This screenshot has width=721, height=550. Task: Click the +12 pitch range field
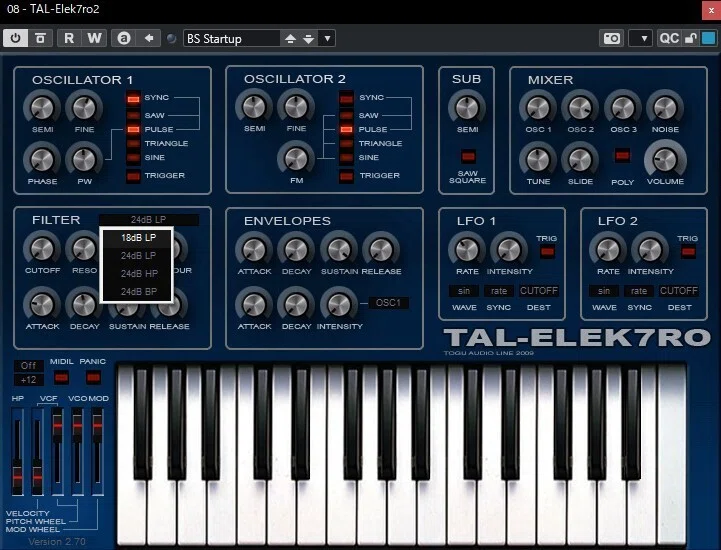tap(29, 380)
